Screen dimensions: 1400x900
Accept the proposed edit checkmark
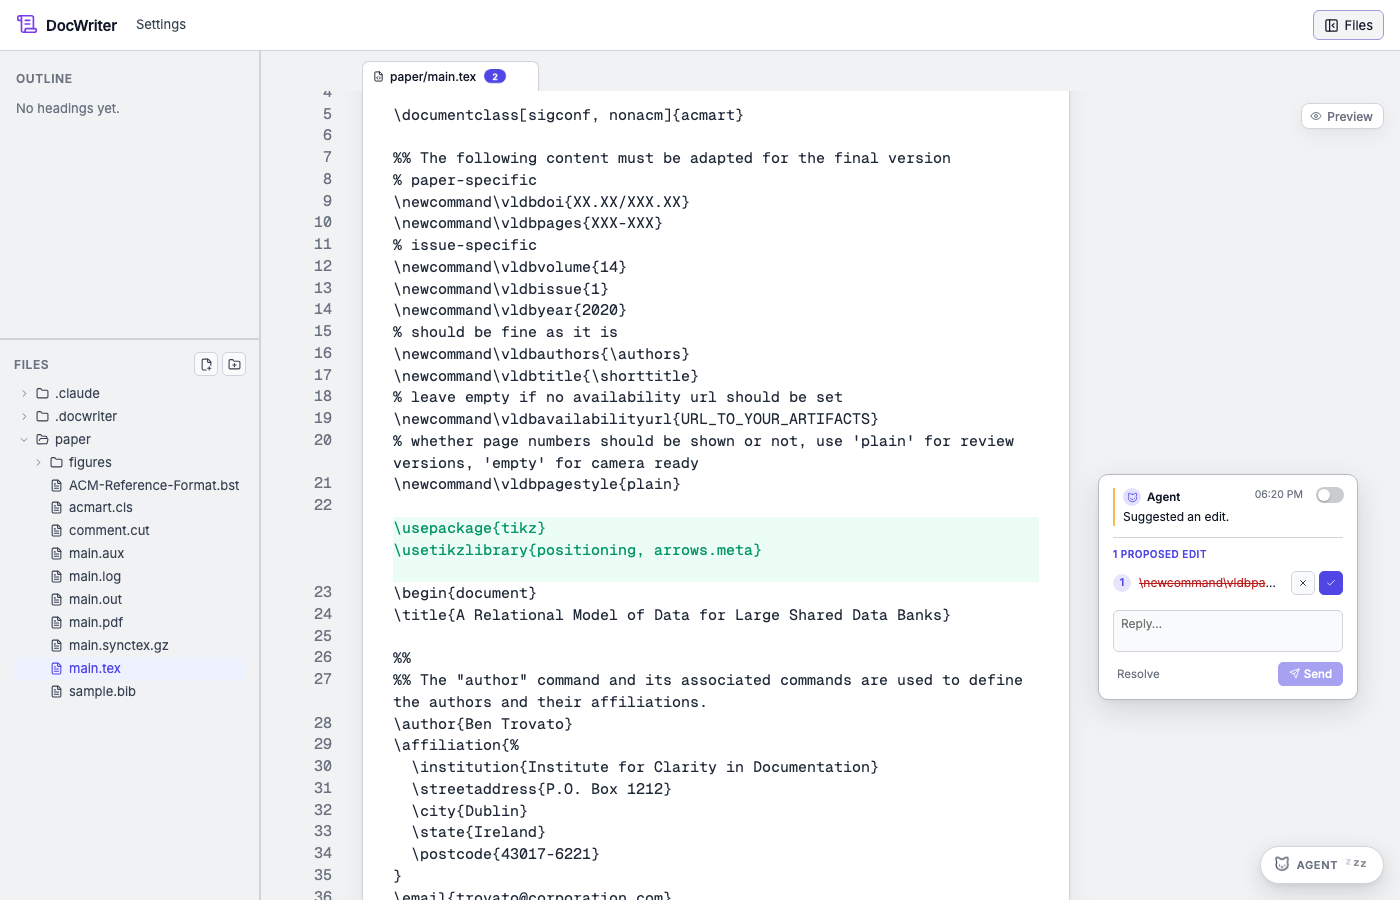coord(1331,583)
